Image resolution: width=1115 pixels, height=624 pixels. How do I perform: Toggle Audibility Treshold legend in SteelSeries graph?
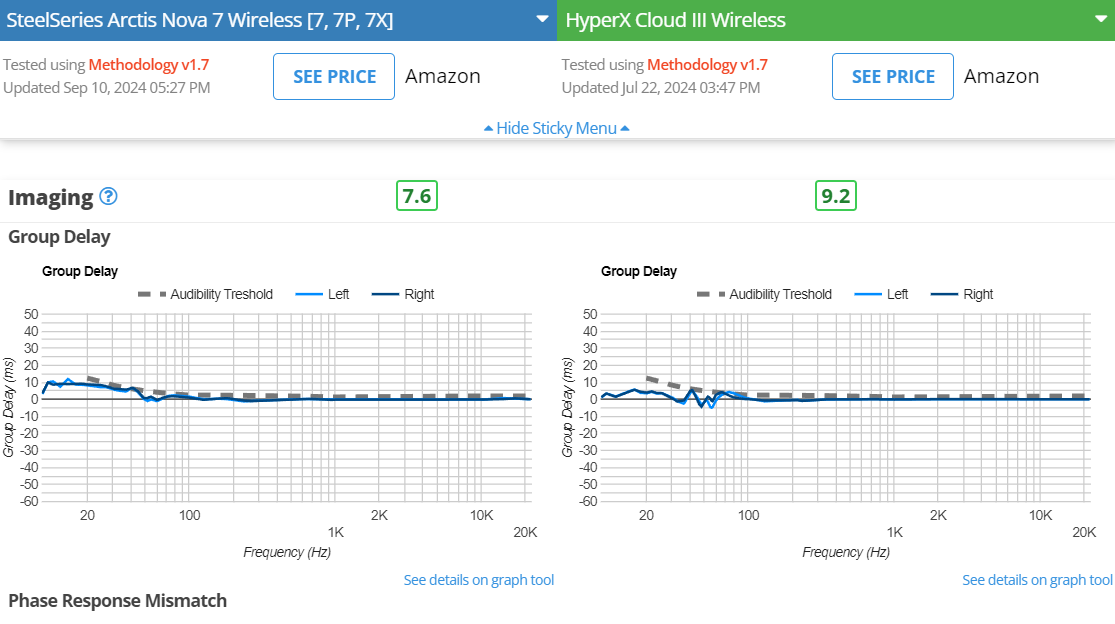pos(206,294)
